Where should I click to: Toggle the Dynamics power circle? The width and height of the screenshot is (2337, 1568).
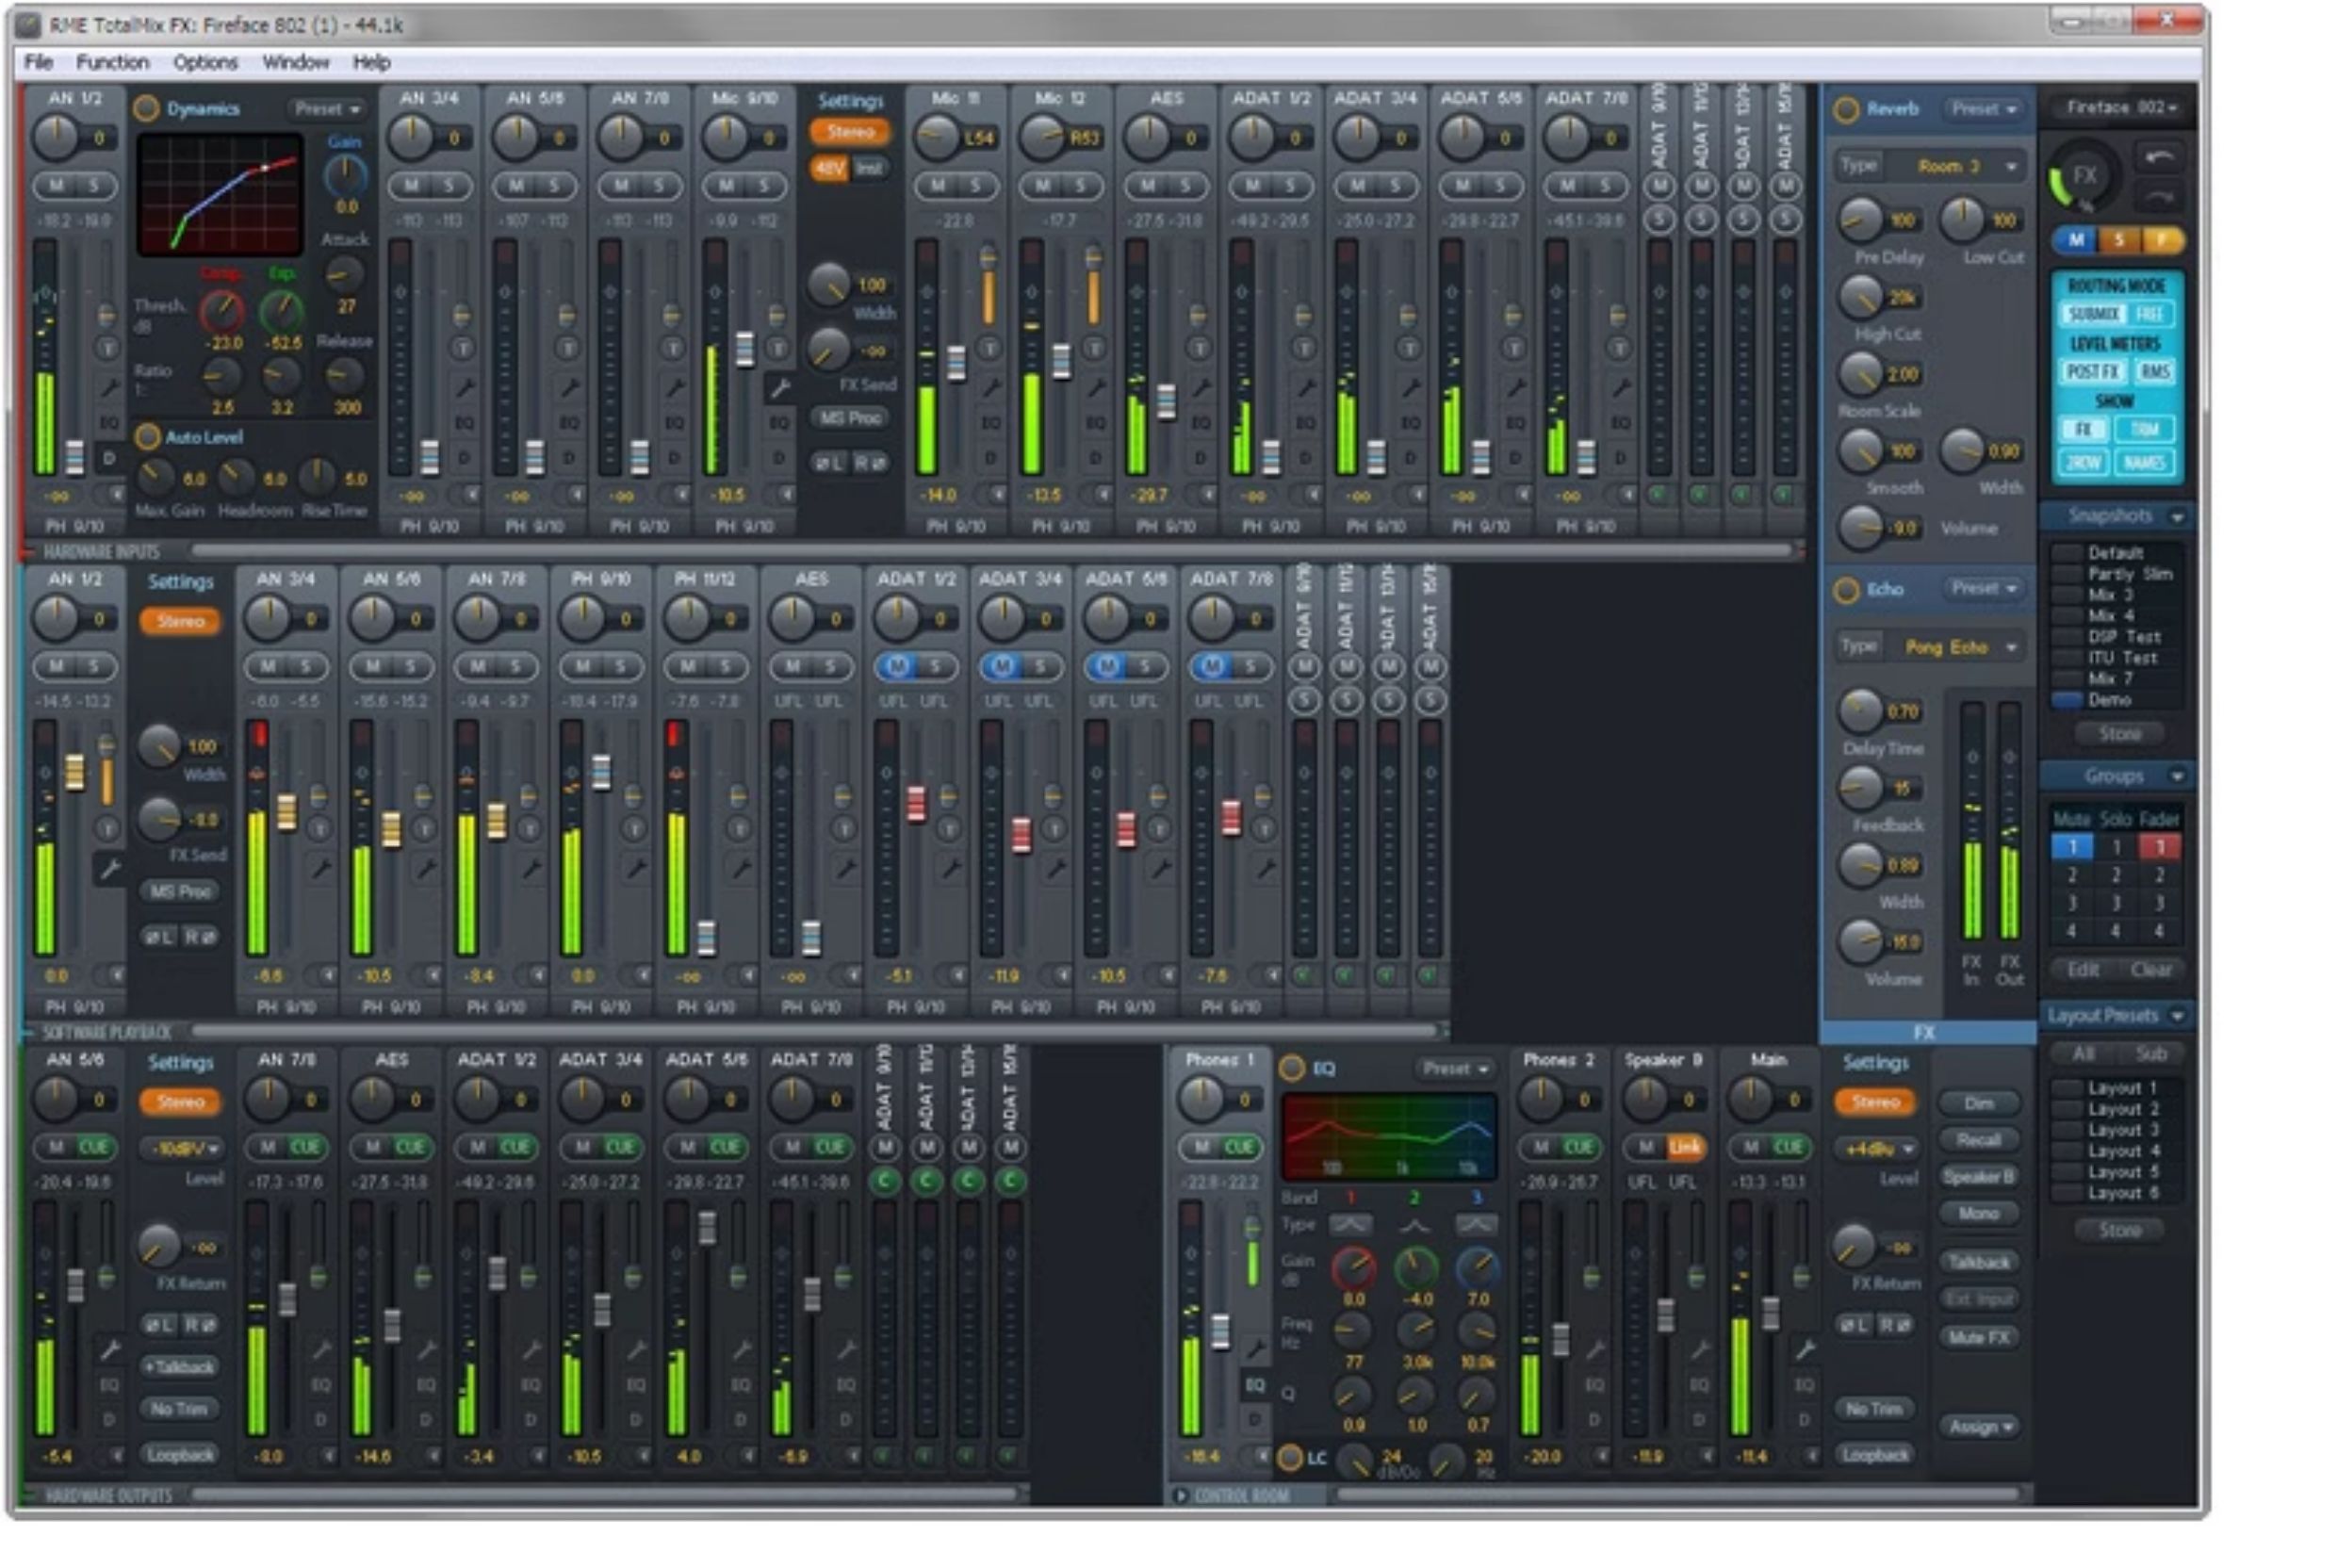point(147,108)
